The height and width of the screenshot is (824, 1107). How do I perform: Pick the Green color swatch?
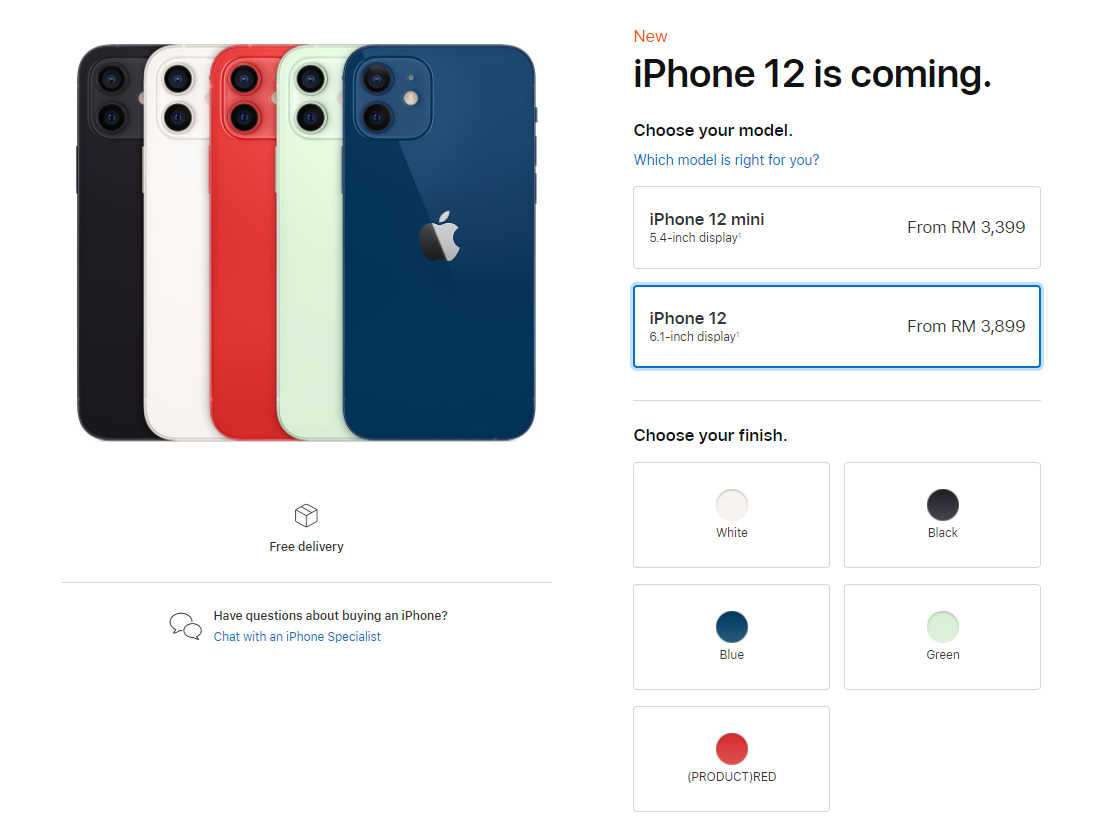point(943,626)
